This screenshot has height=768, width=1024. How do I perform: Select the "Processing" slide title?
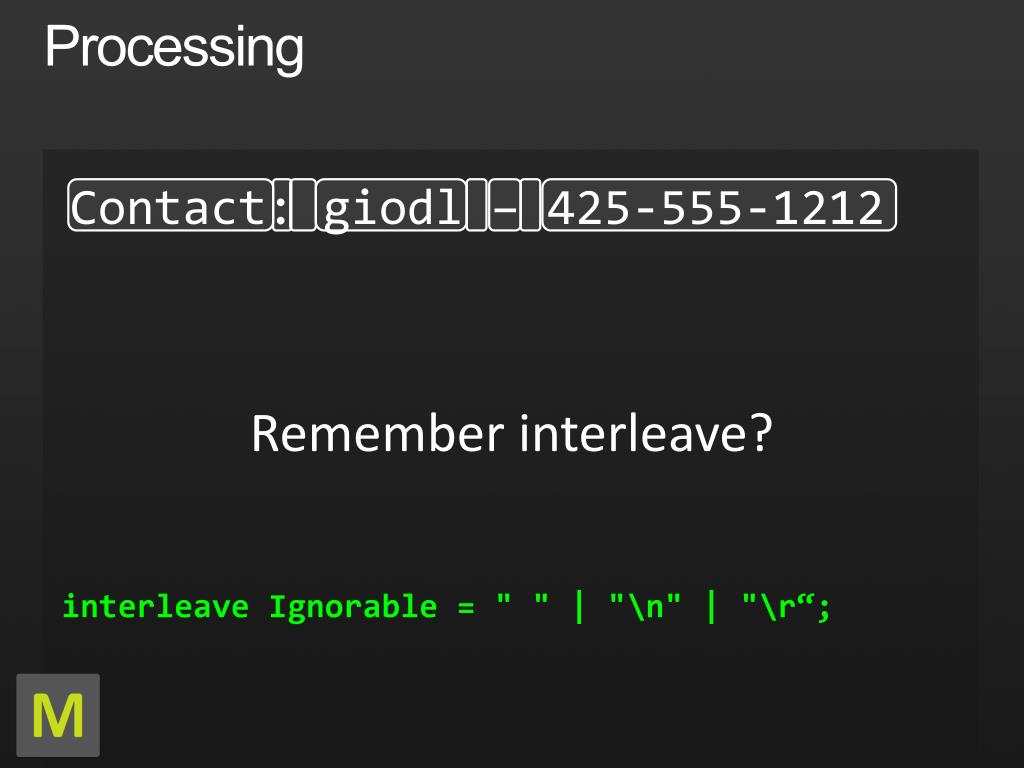pos(174,48)
